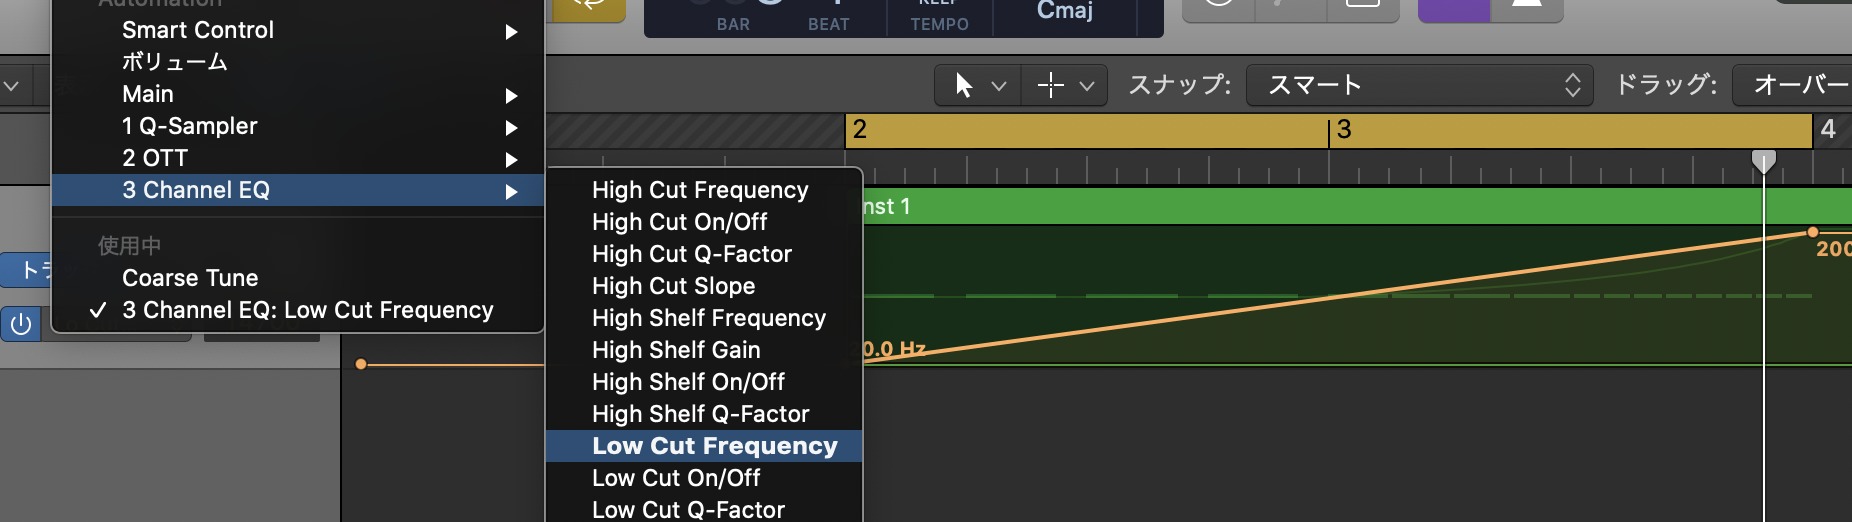Select the checked Low Cut Frequency entry
The height and width of the screenshot is (522, 1852).
[307, 310]
